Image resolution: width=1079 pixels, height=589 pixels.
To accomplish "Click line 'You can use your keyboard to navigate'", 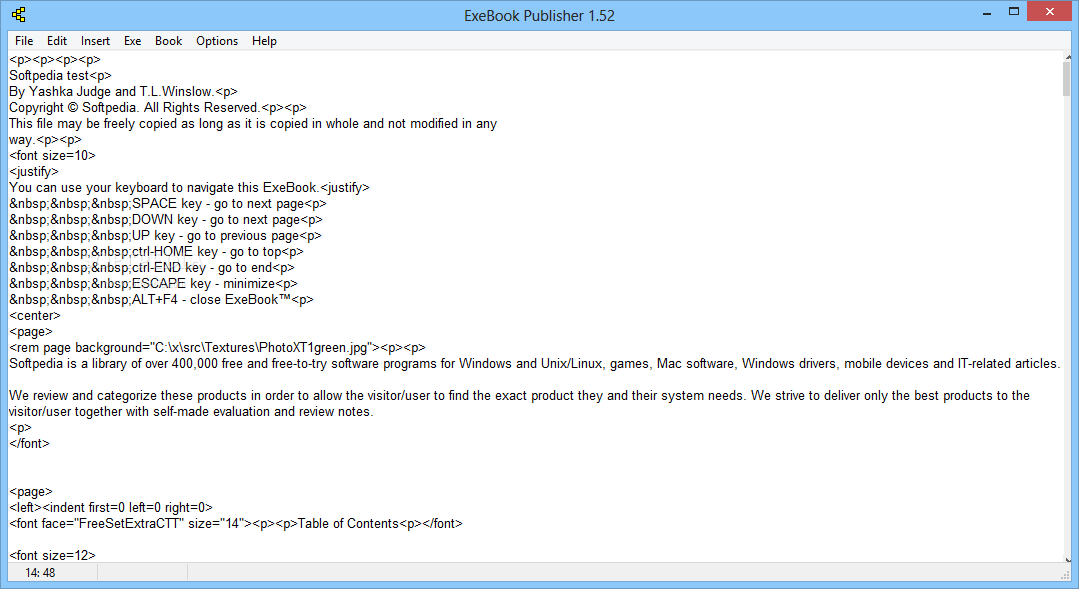I will (189, 187).
